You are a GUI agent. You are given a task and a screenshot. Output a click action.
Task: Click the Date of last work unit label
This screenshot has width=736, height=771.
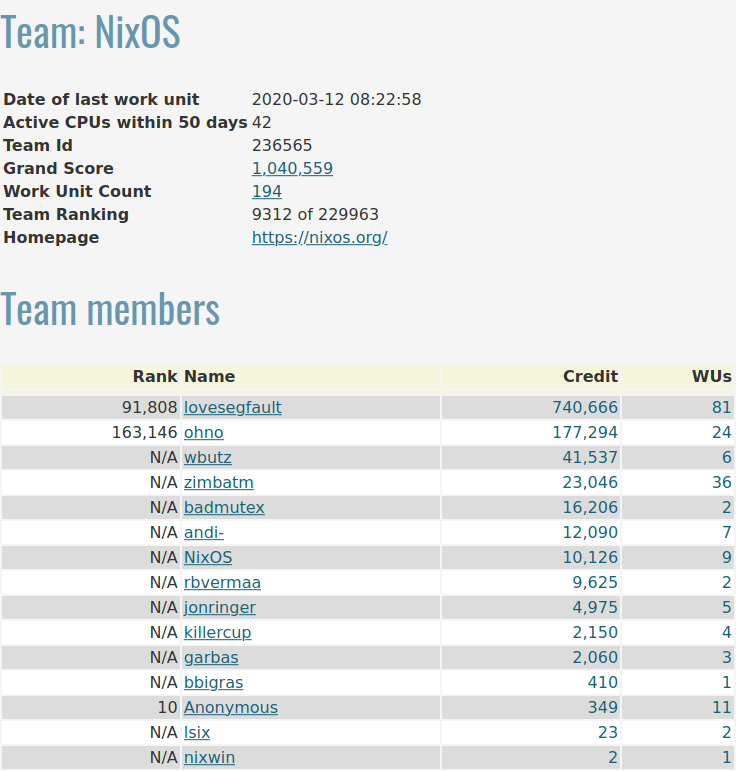coord(101,100)
